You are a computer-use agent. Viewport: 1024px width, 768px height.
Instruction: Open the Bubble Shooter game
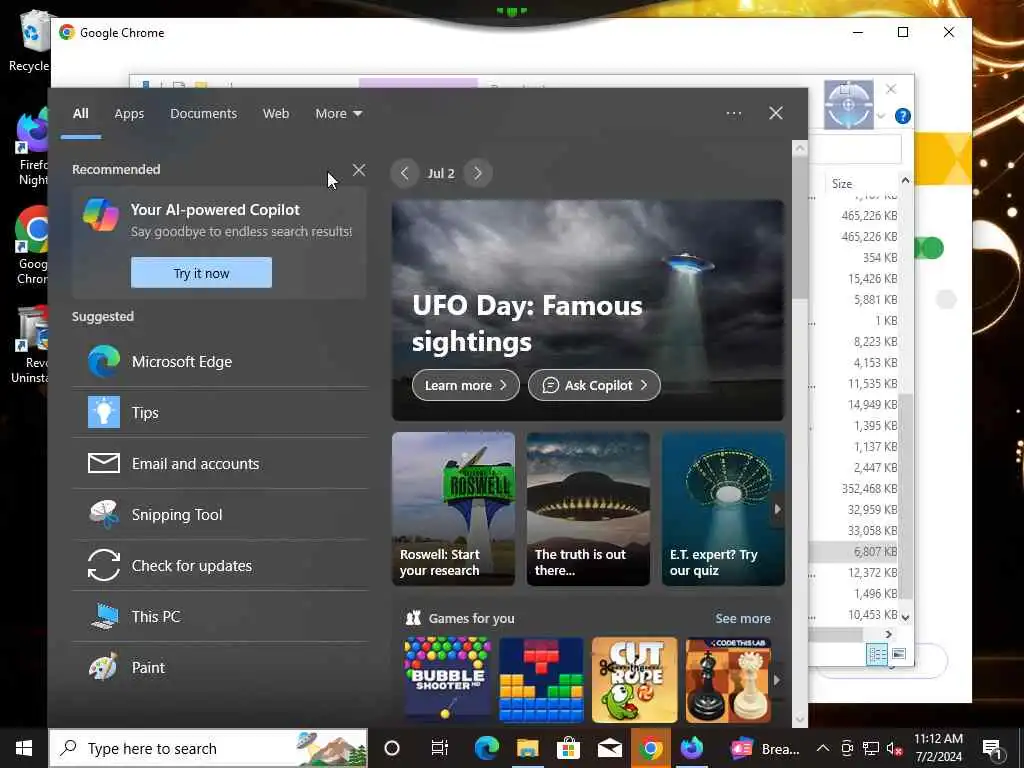[x=447, y=679]
